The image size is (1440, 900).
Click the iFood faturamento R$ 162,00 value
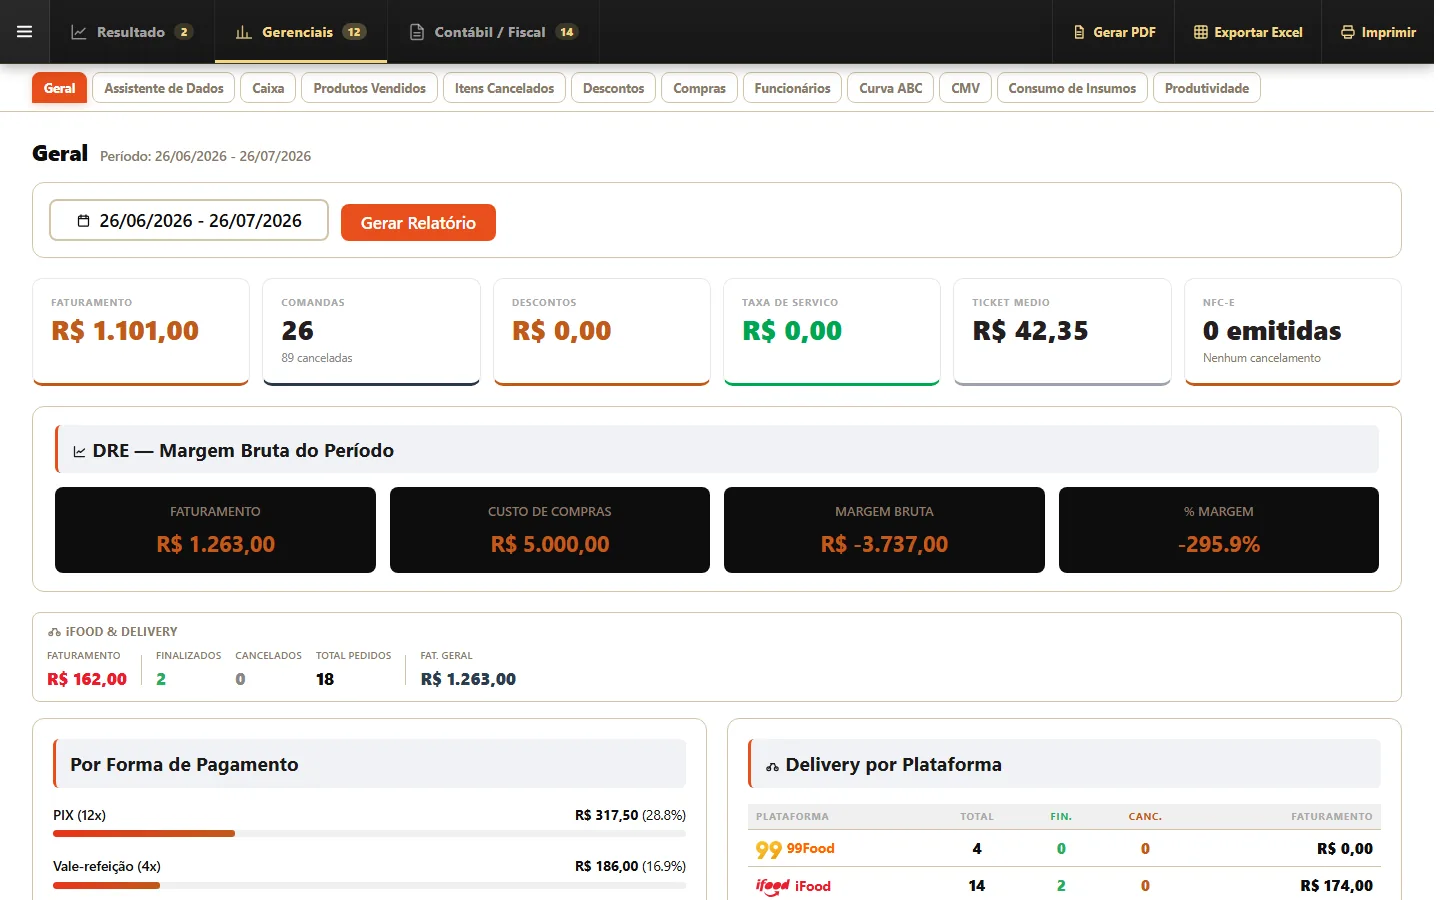click(x=87, y=679)
